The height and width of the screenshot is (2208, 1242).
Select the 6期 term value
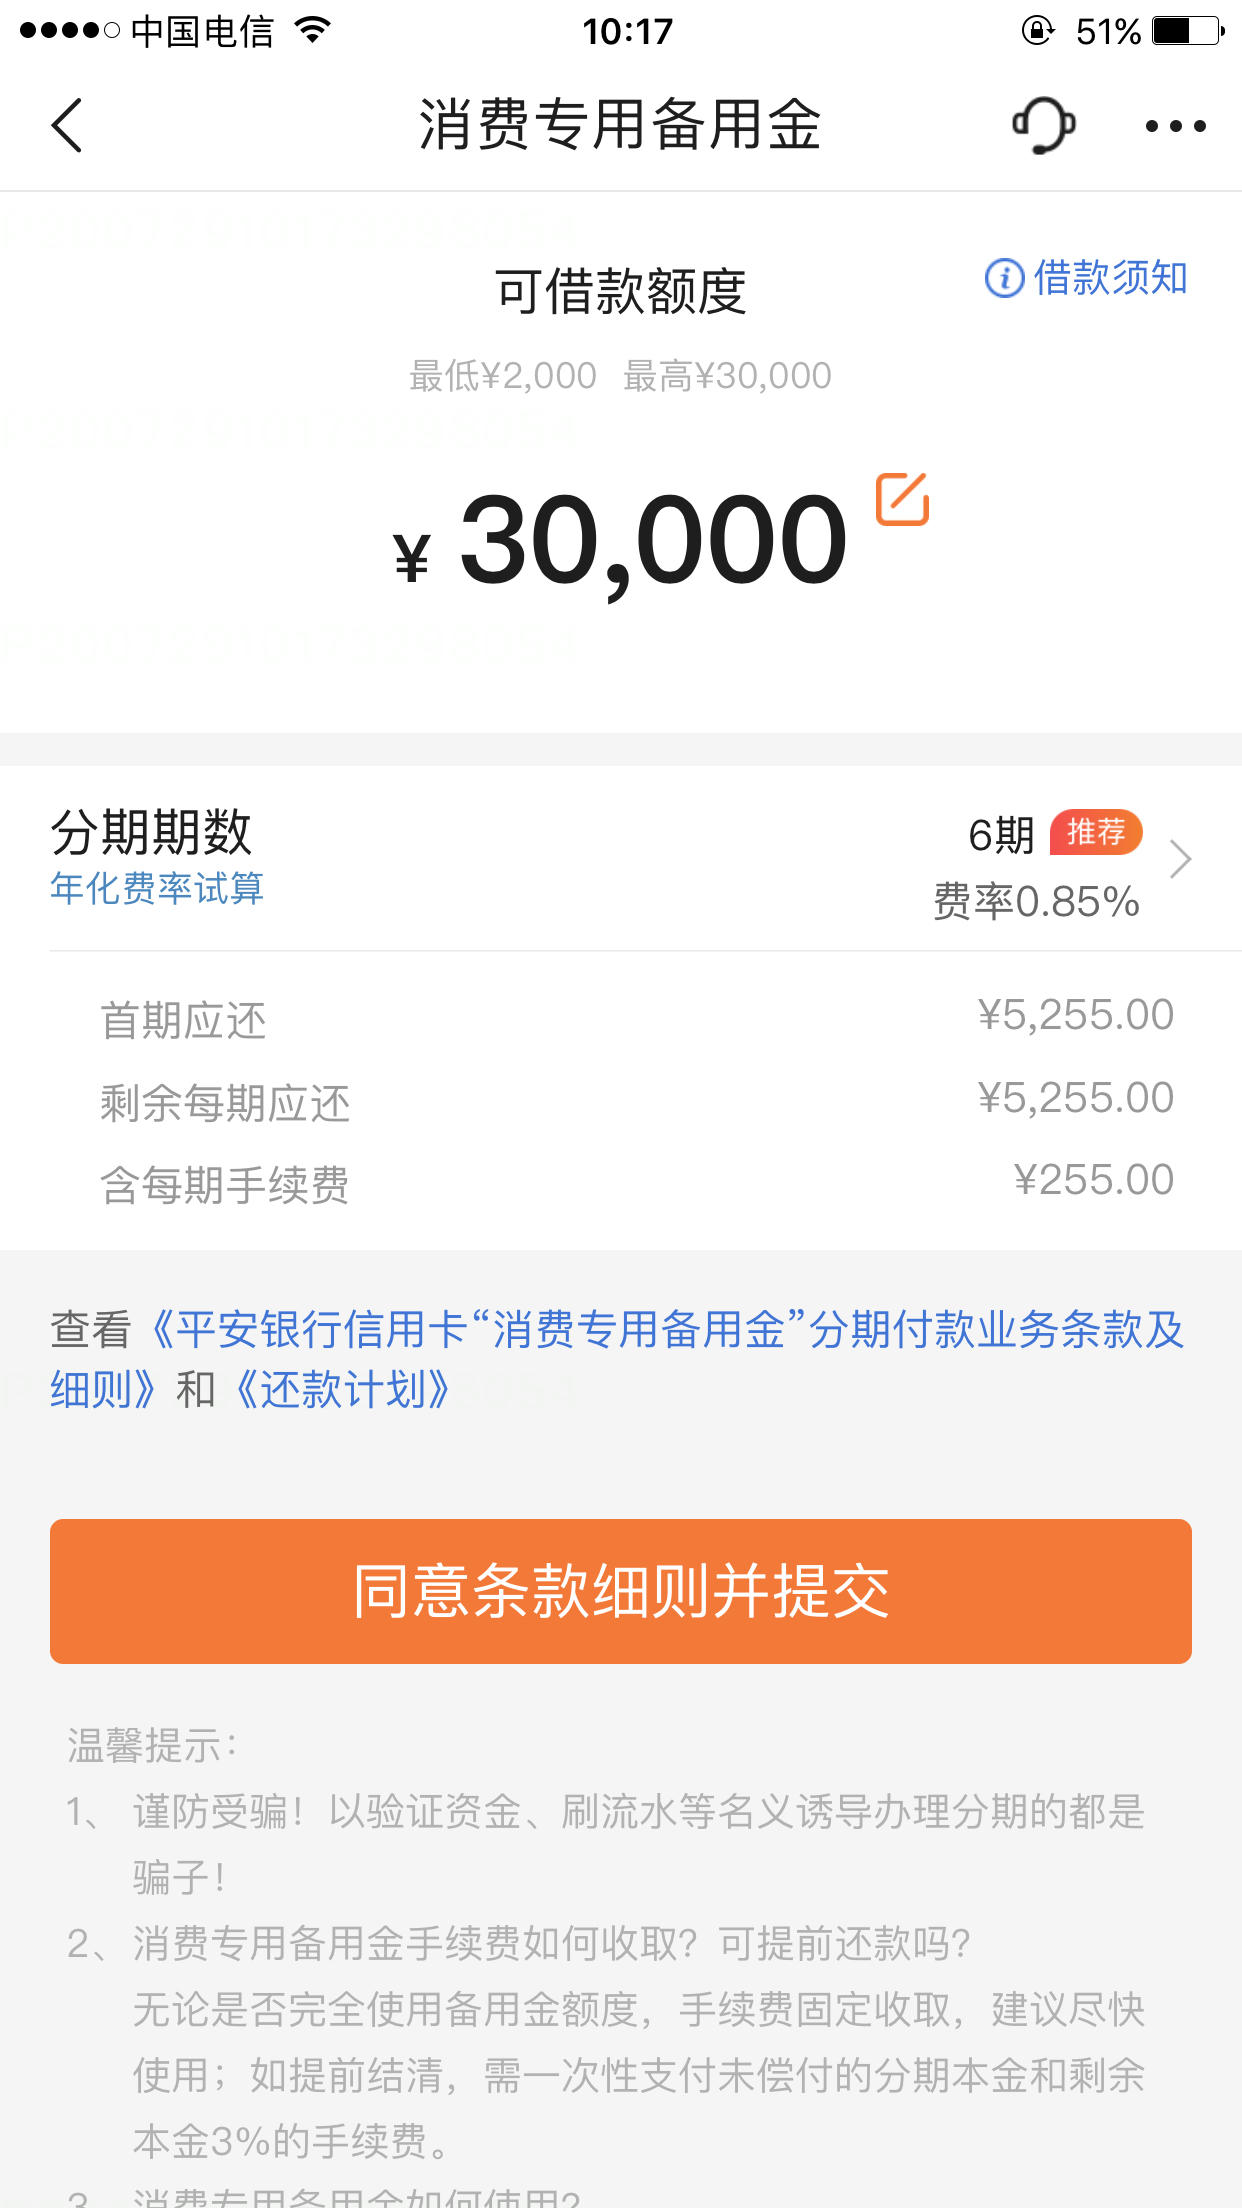click(x=1000, y=834)
